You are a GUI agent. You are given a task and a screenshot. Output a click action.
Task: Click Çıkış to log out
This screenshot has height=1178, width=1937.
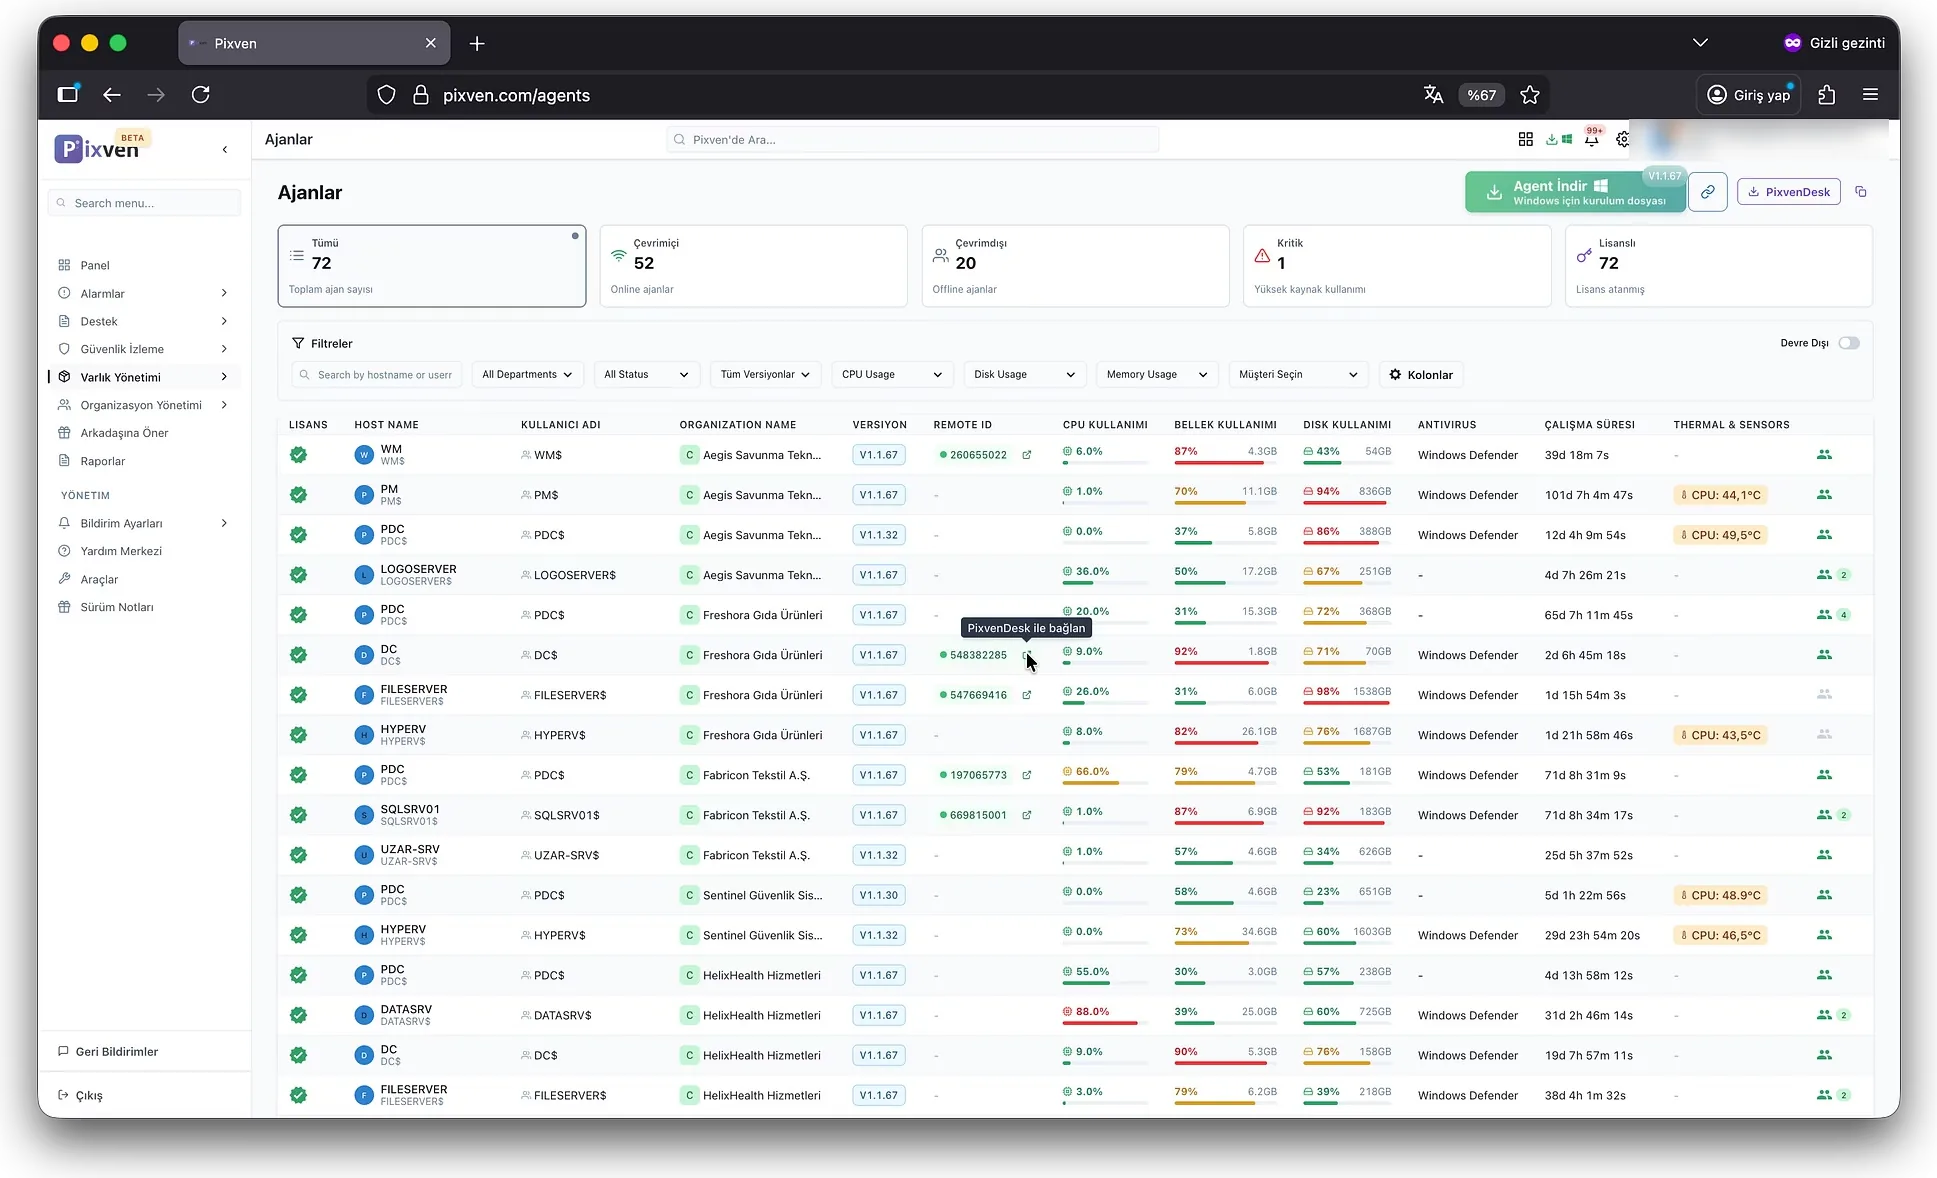click(x=81, y=1096)
